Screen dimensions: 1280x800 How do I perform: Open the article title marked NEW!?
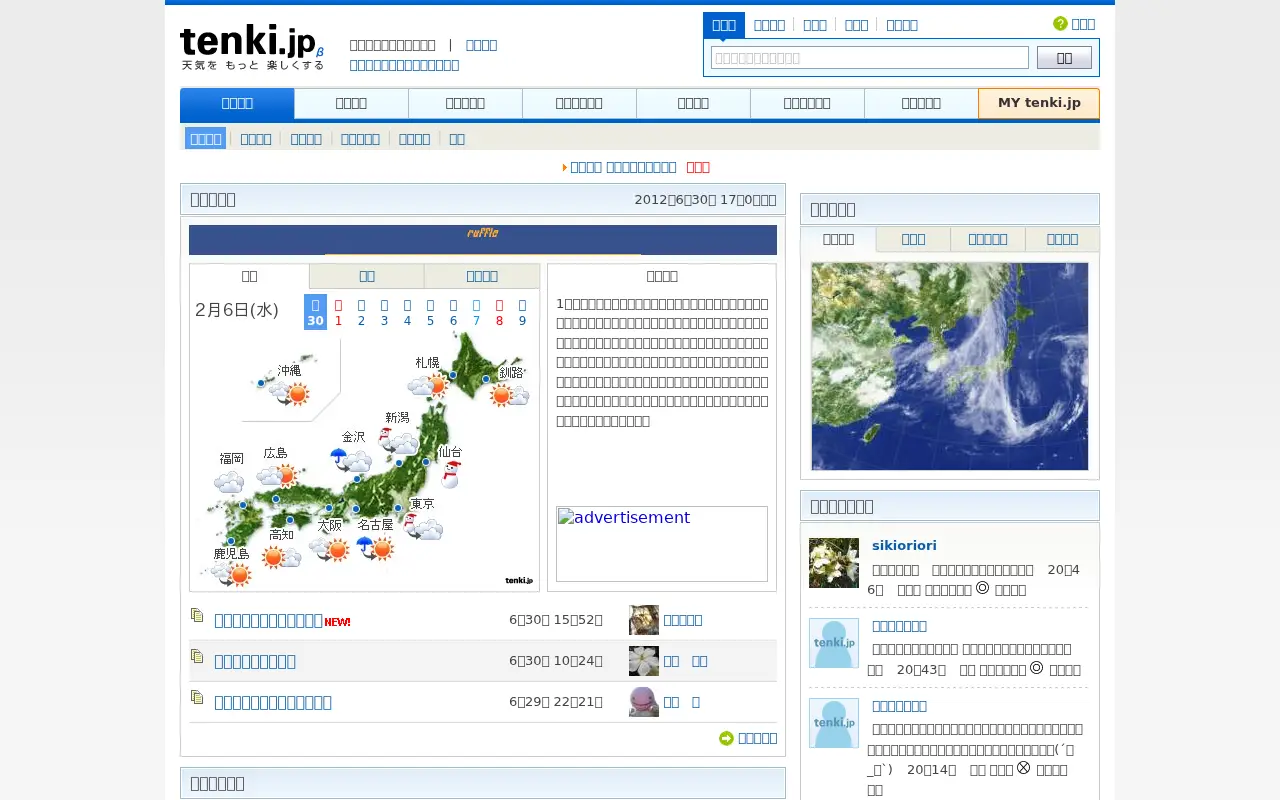pos(268,621)
